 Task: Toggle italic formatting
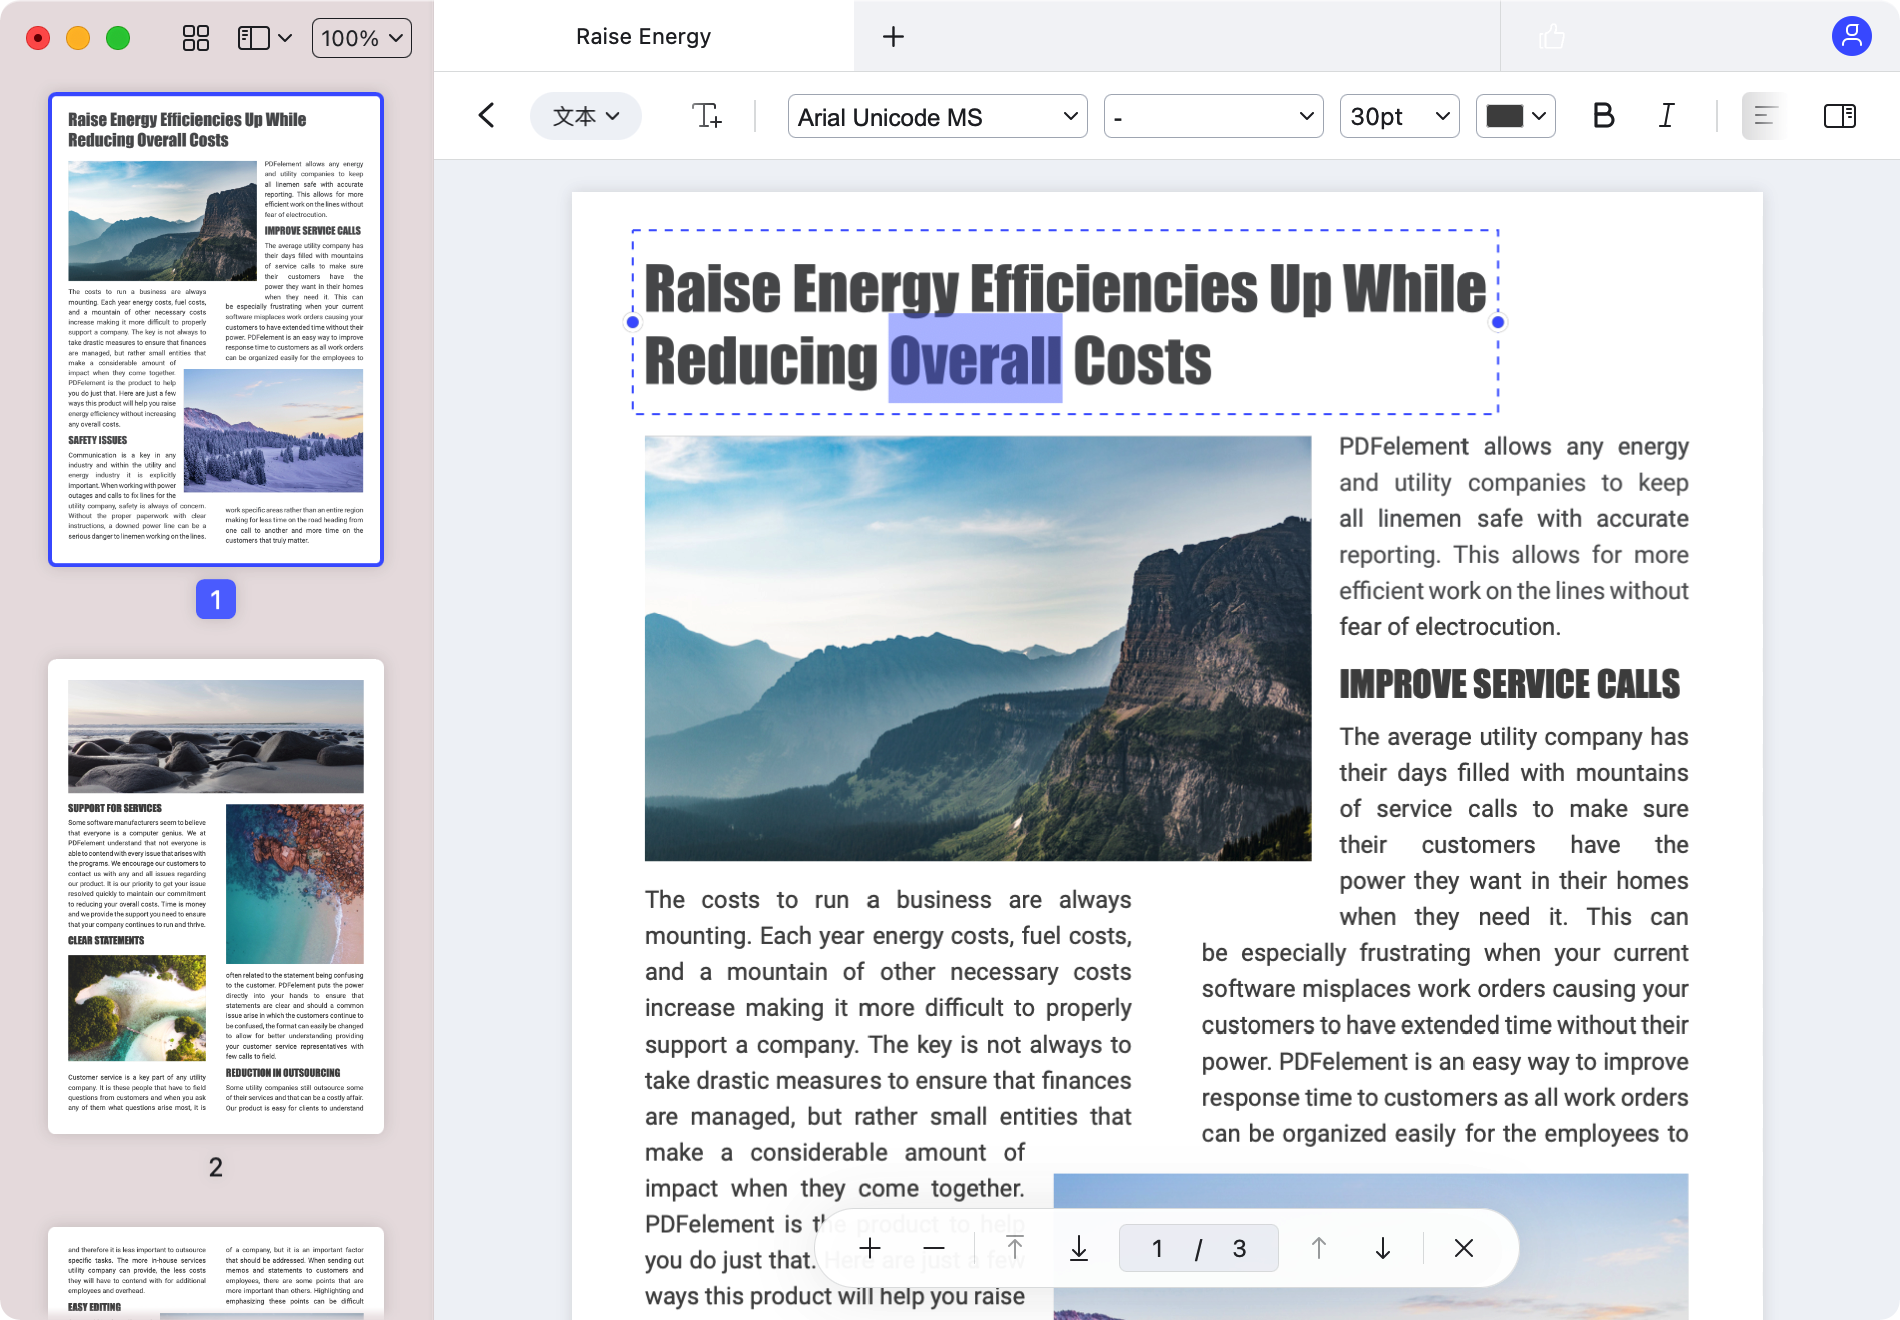click(x=1666, y=116)
